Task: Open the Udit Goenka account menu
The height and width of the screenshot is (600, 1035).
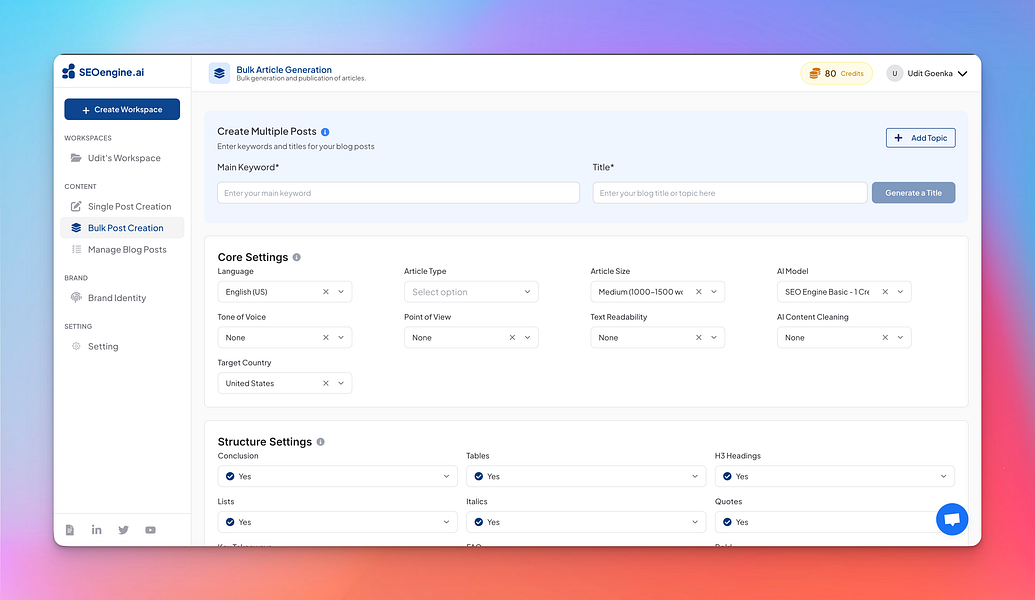Action: 927,73
